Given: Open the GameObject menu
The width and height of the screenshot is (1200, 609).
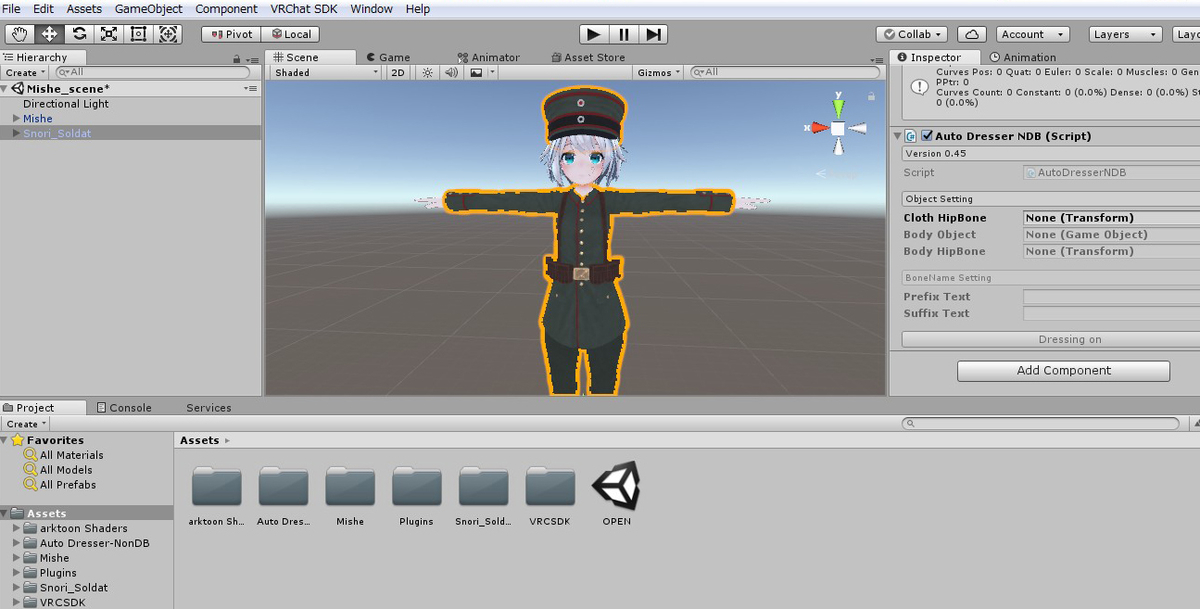Looking at the screenshot, I should point(149,9).
